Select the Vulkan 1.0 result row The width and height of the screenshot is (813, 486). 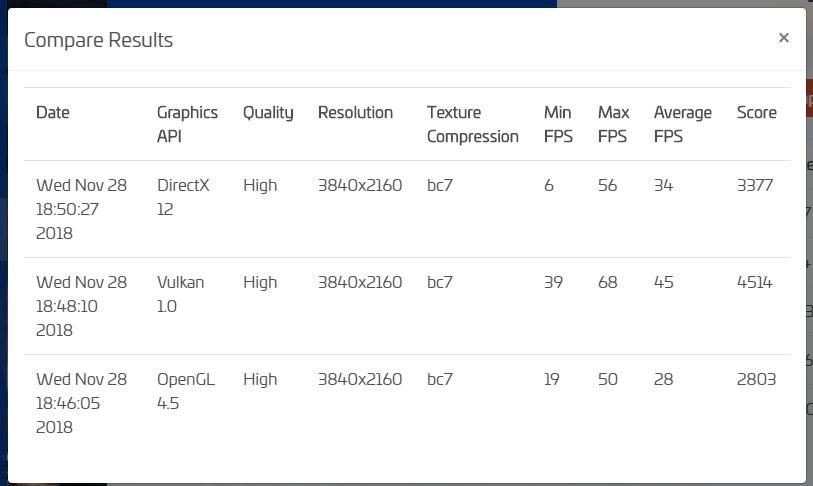[407, 306]
